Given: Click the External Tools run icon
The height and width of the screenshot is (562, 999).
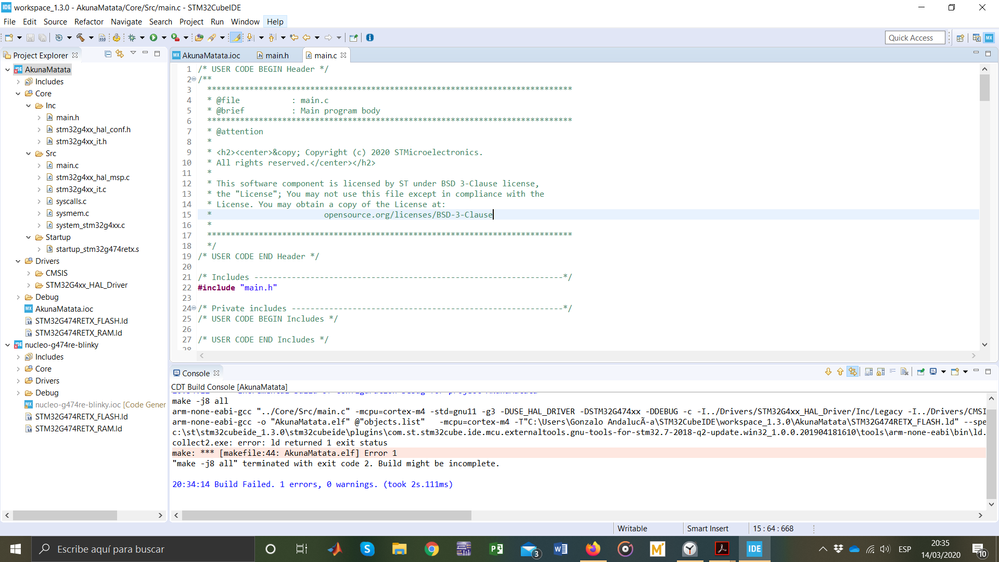Looking at the screenshot, I should [175, 38].
